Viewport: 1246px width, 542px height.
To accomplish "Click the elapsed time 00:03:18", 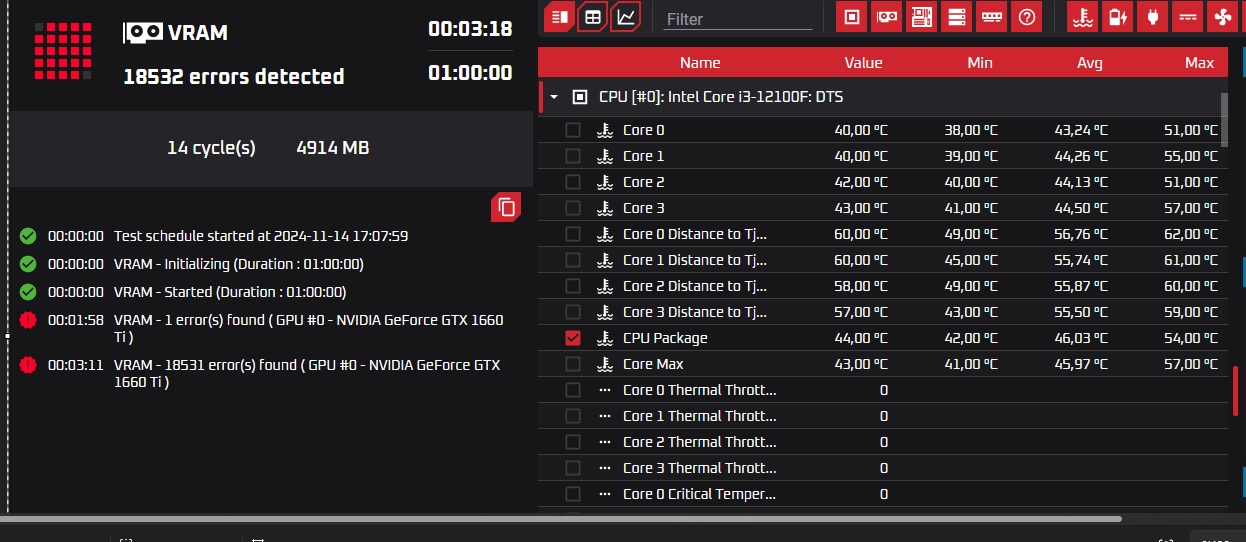I will click(x=470, y=28).
